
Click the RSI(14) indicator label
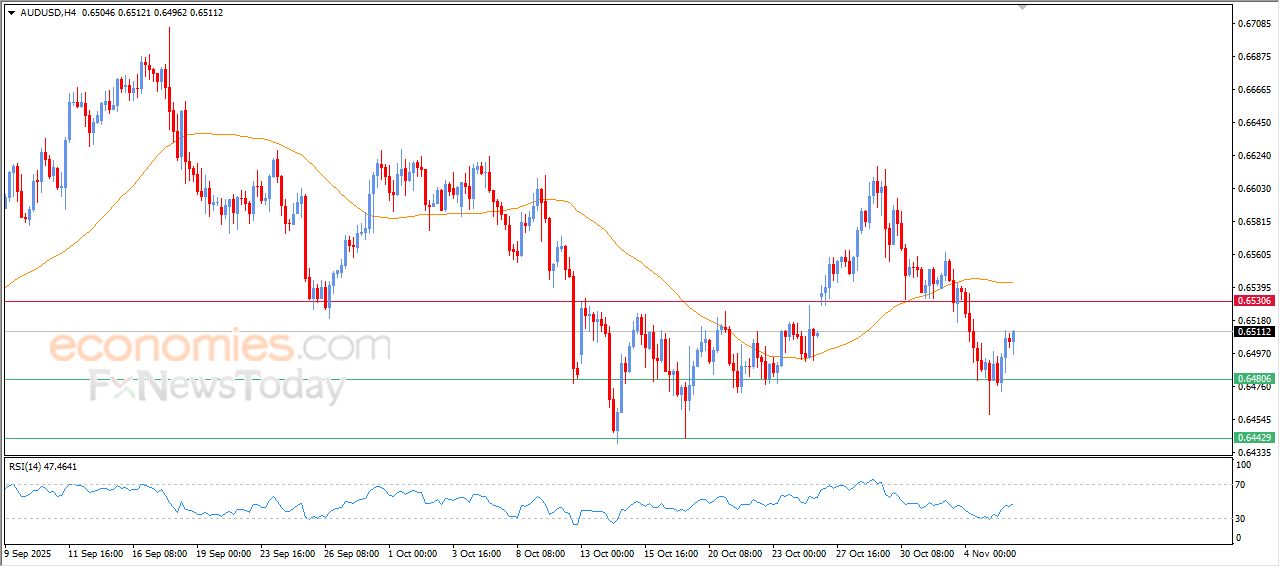42,466
